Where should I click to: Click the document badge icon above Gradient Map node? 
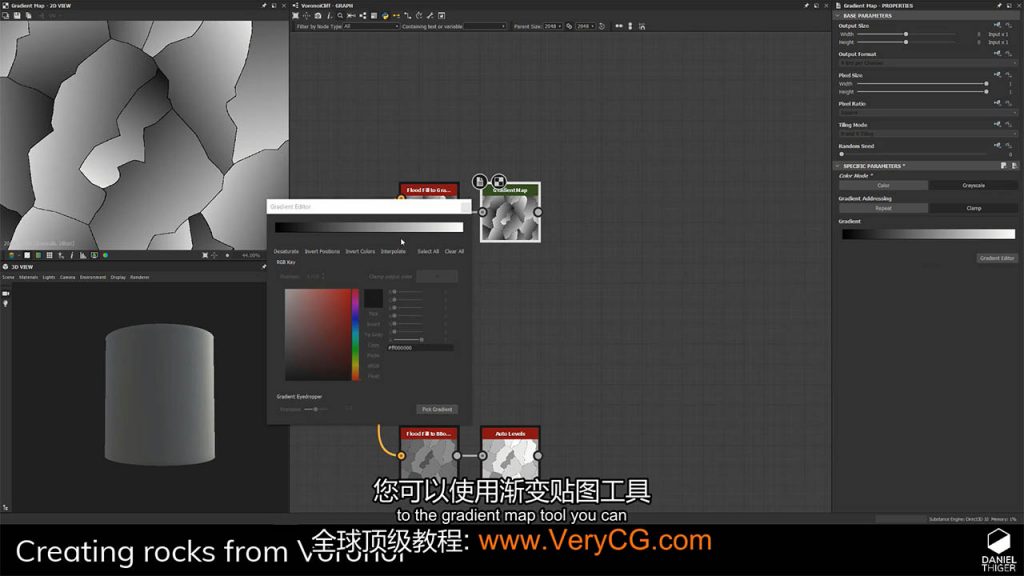point(479,180)
